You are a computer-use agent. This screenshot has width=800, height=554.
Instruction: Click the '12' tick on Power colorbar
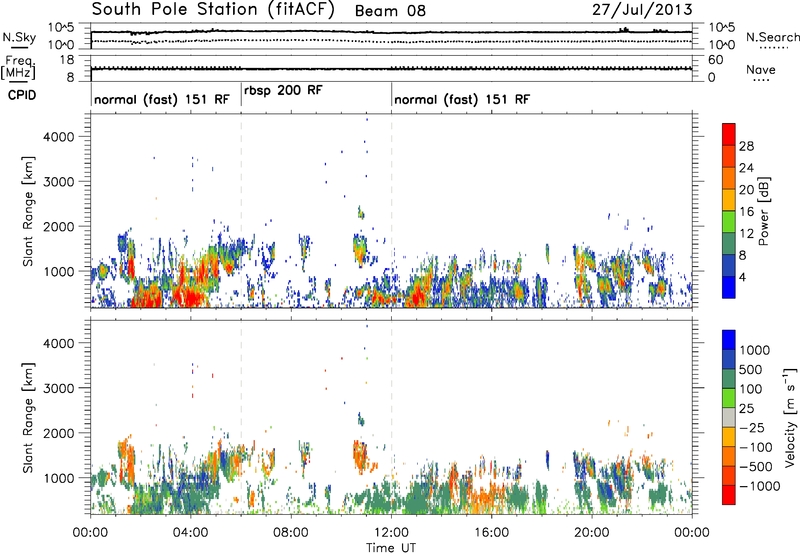(746, 234)
